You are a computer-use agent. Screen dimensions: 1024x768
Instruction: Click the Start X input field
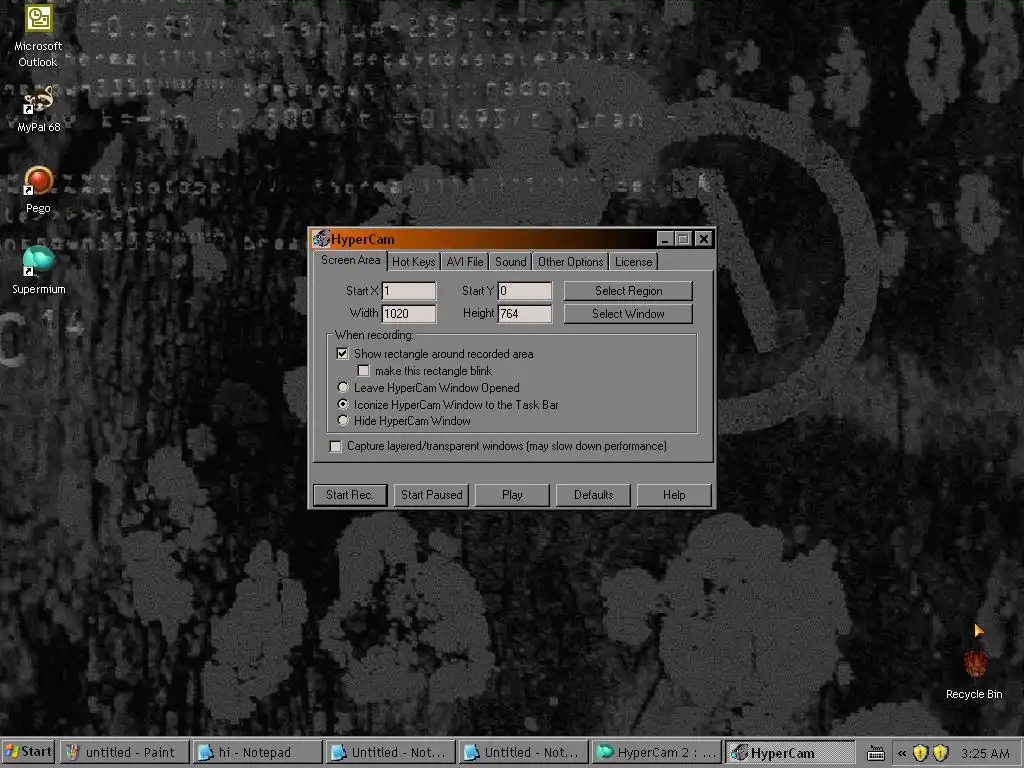pyautogui.click(x=409, y=291)
